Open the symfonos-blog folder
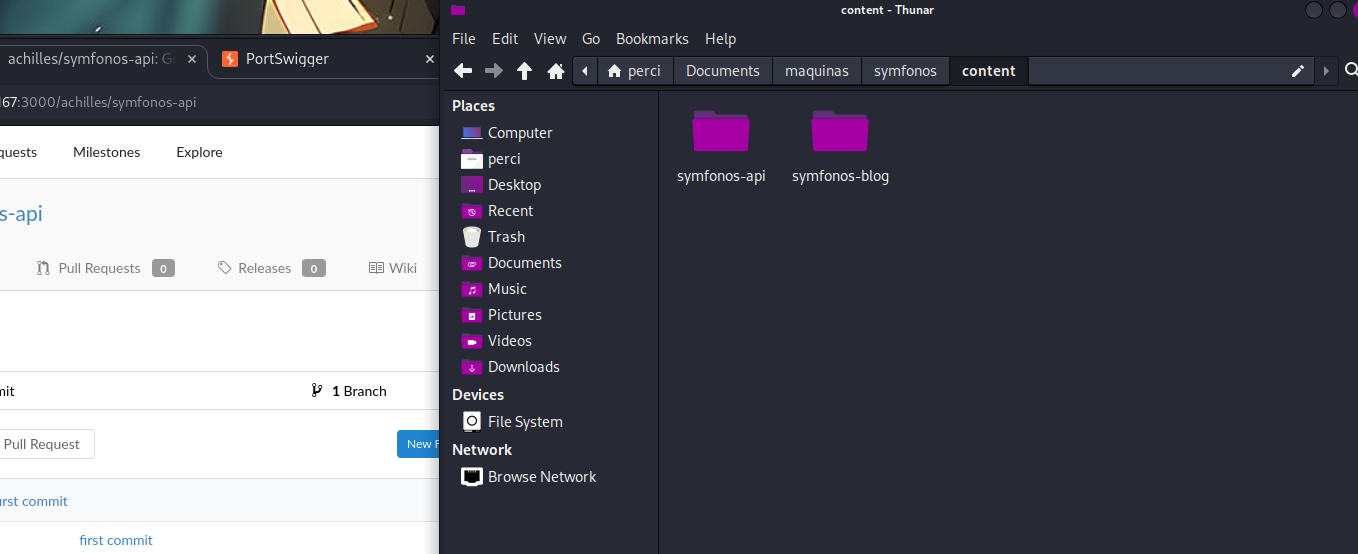Viewport: 1358px width, 554px height. pos(840,147)
